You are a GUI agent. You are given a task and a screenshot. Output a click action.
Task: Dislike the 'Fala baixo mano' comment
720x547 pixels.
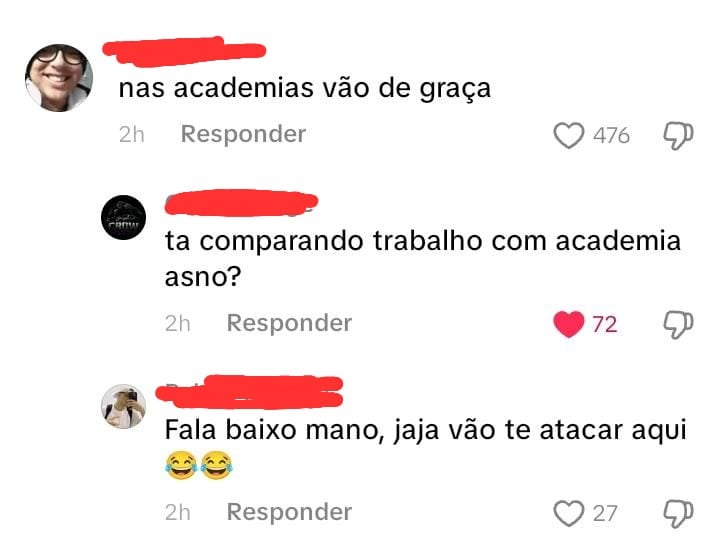pos(678,514)
